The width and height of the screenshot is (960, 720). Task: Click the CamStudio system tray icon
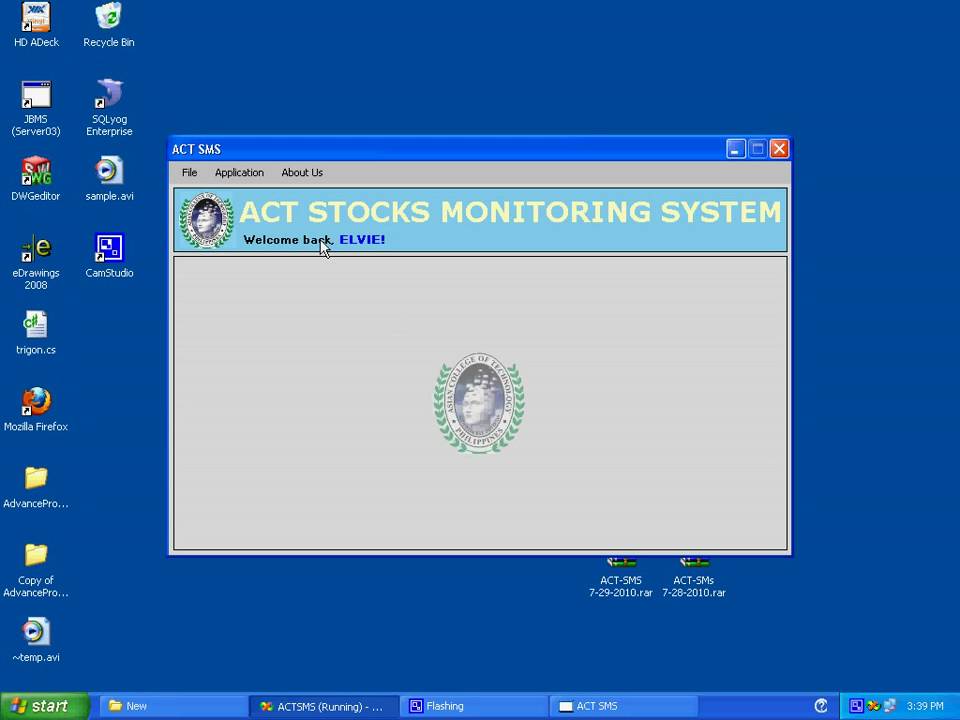857,706
